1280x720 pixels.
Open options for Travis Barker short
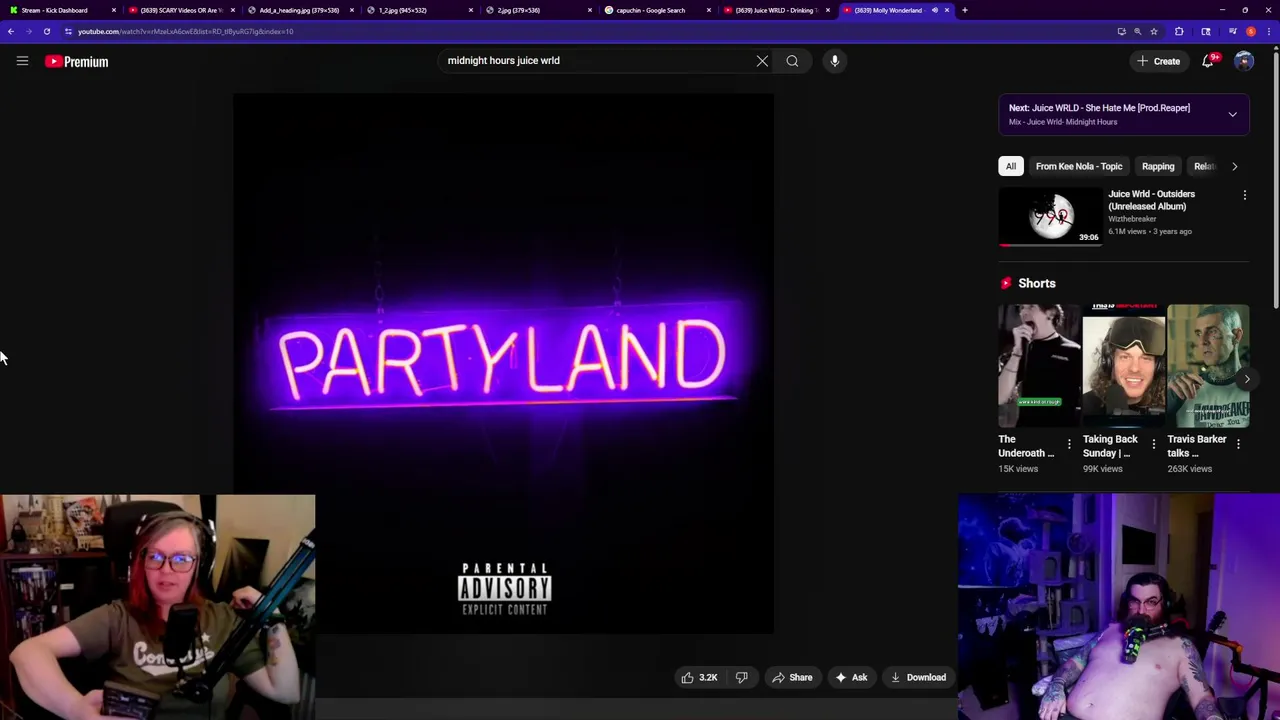(1238, 443)
